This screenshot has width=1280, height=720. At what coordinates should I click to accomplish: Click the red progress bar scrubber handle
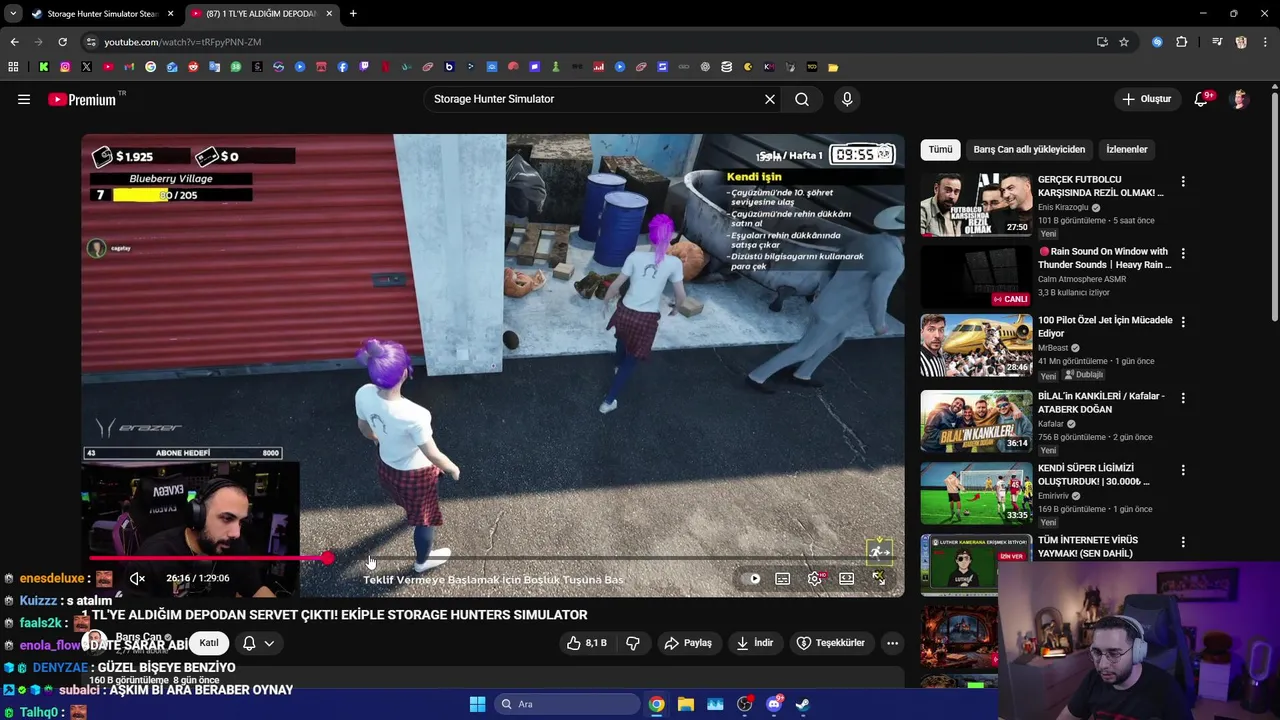[x=328, y=558]
